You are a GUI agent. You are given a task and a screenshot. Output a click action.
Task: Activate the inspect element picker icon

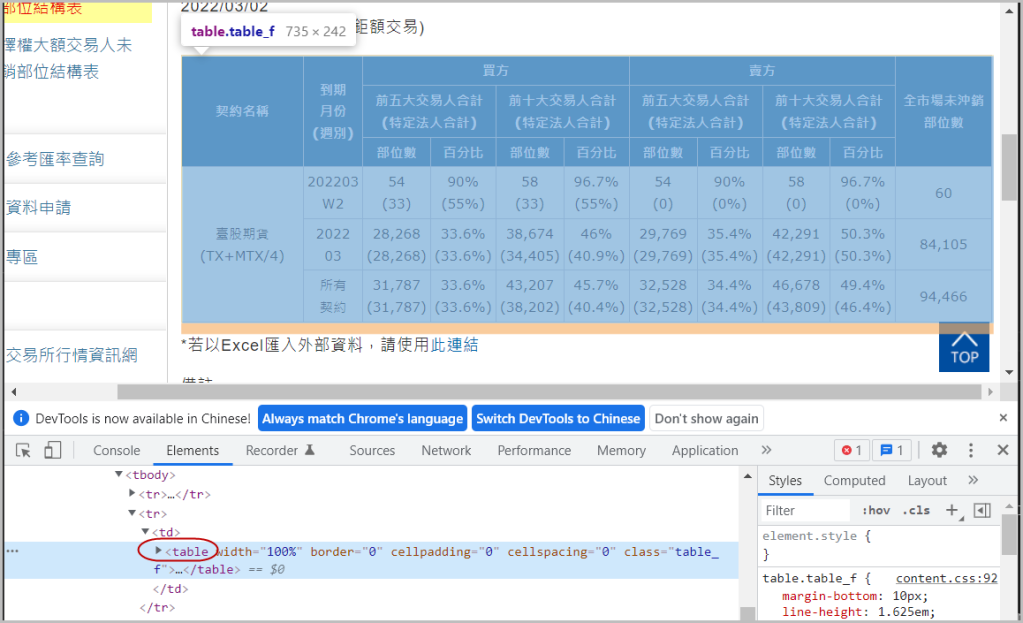[x=24, y=451]
